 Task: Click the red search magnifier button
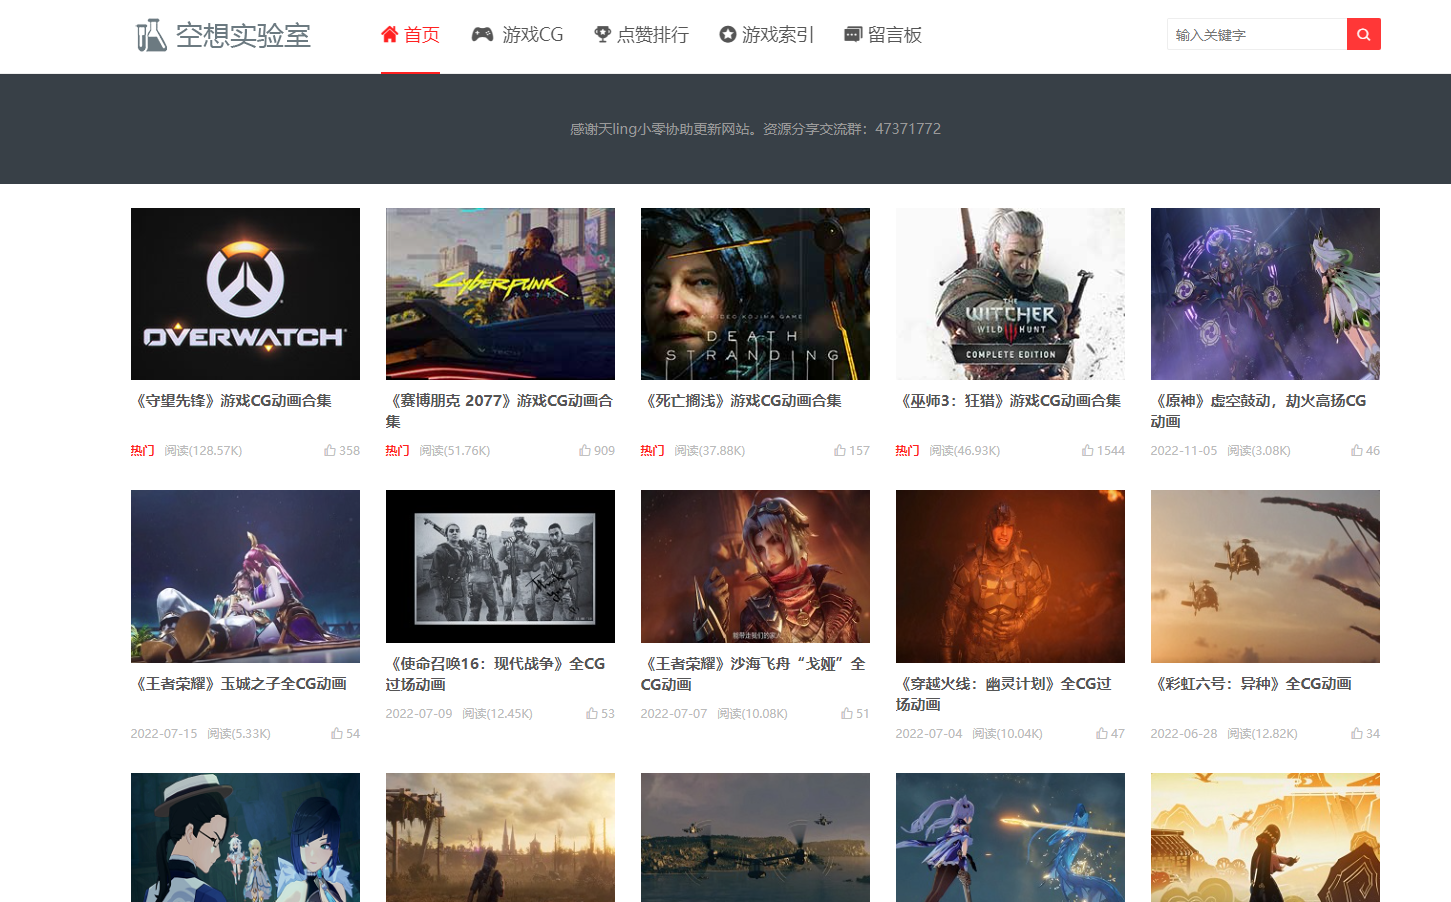(1363, 34)
